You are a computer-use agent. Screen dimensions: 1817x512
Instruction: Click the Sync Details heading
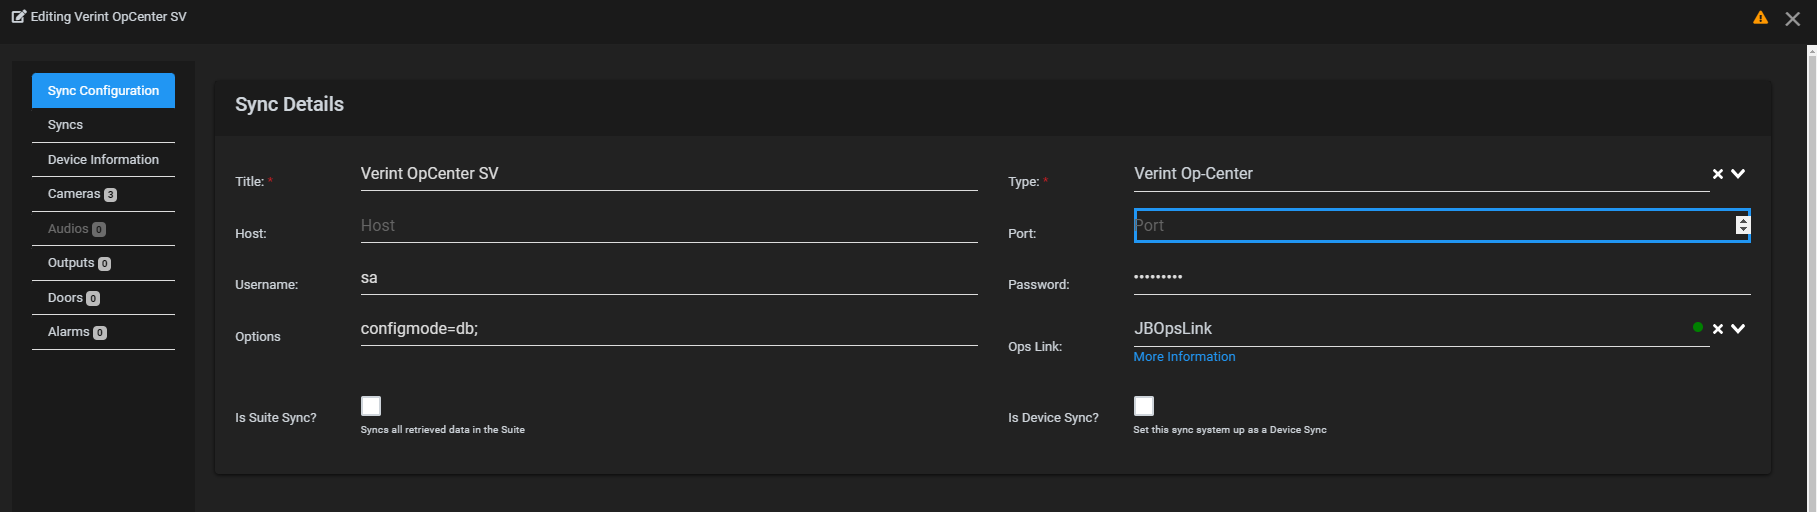click(x=289, y=104)
